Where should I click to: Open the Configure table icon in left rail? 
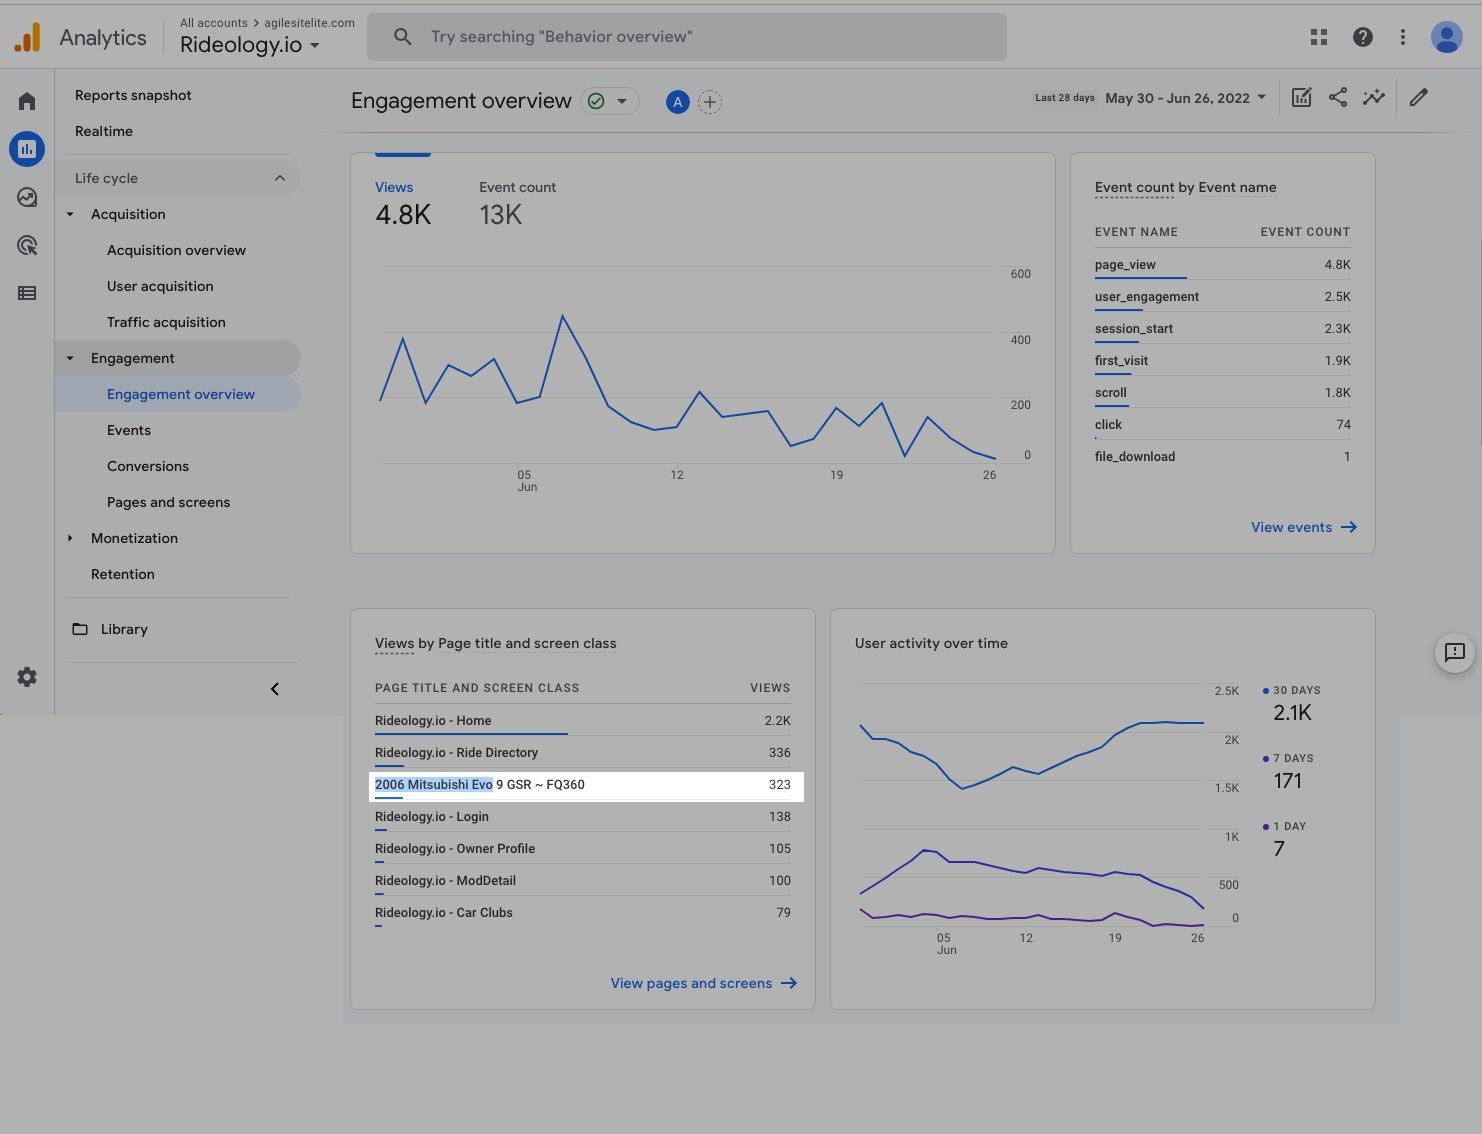pos(27,293)
